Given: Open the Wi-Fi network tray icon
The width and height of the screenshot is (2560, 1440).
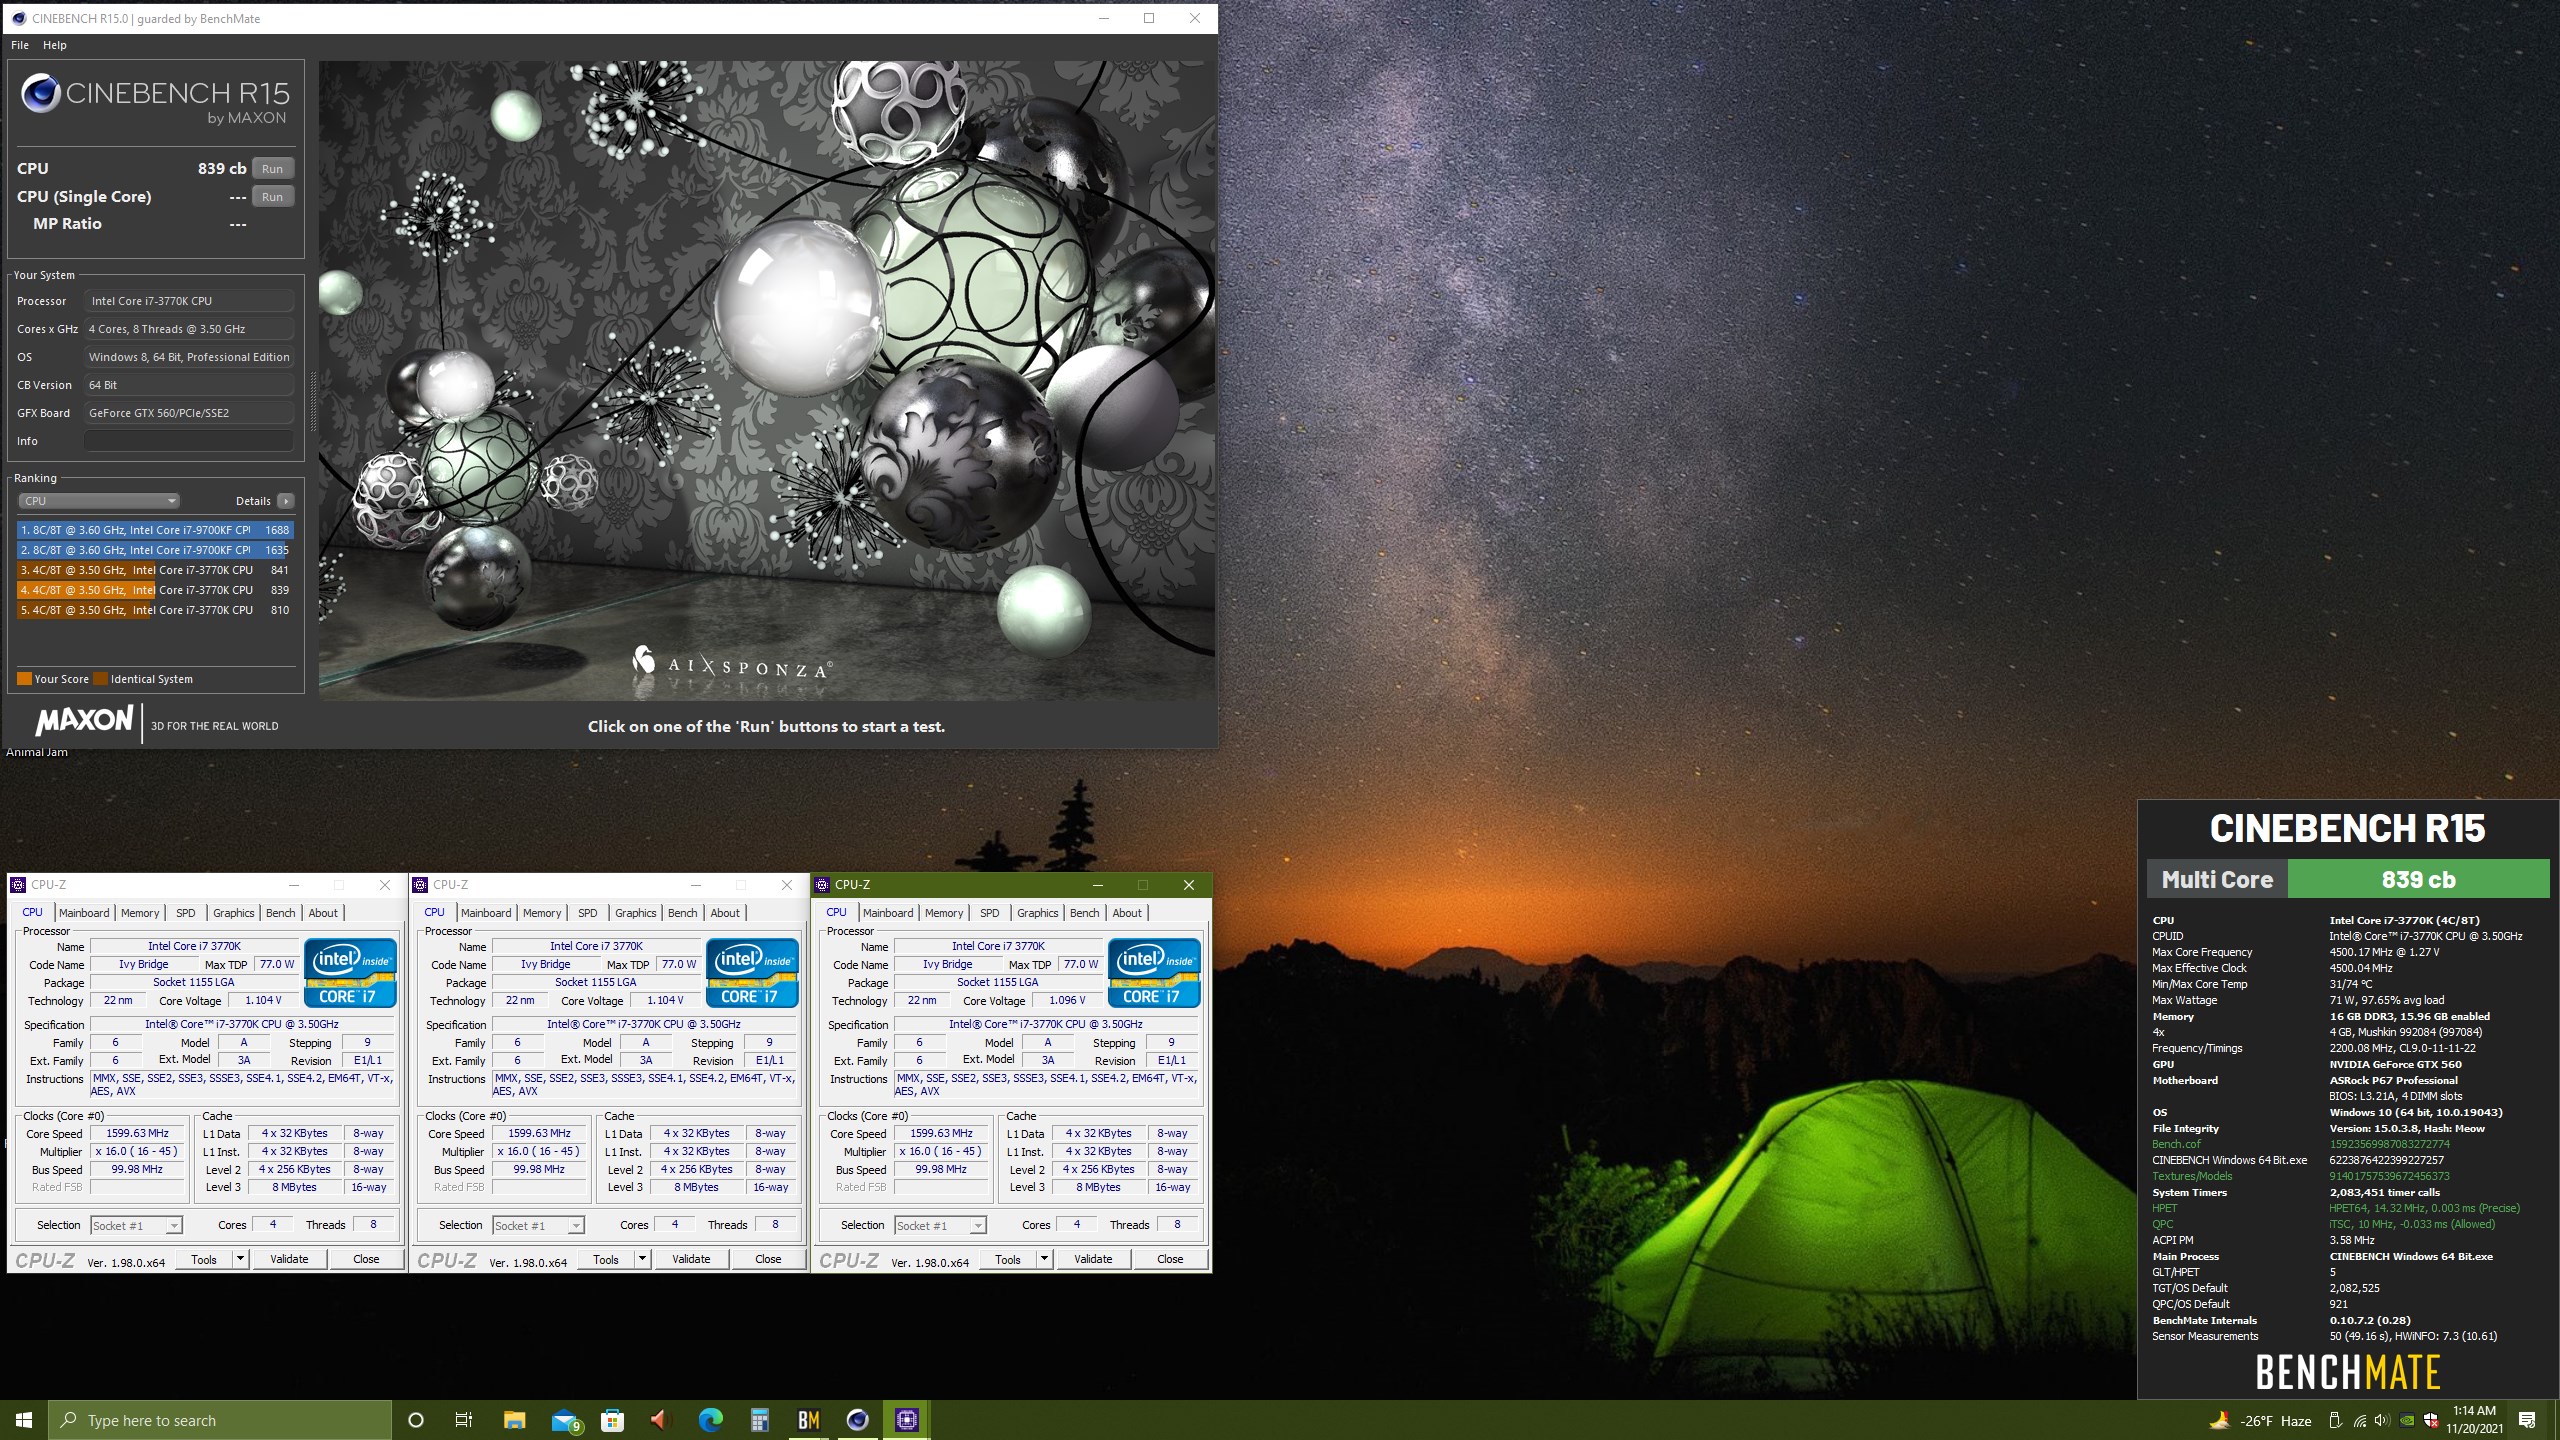Looking at the screenshot, I should click(x=2359, y=1420).
